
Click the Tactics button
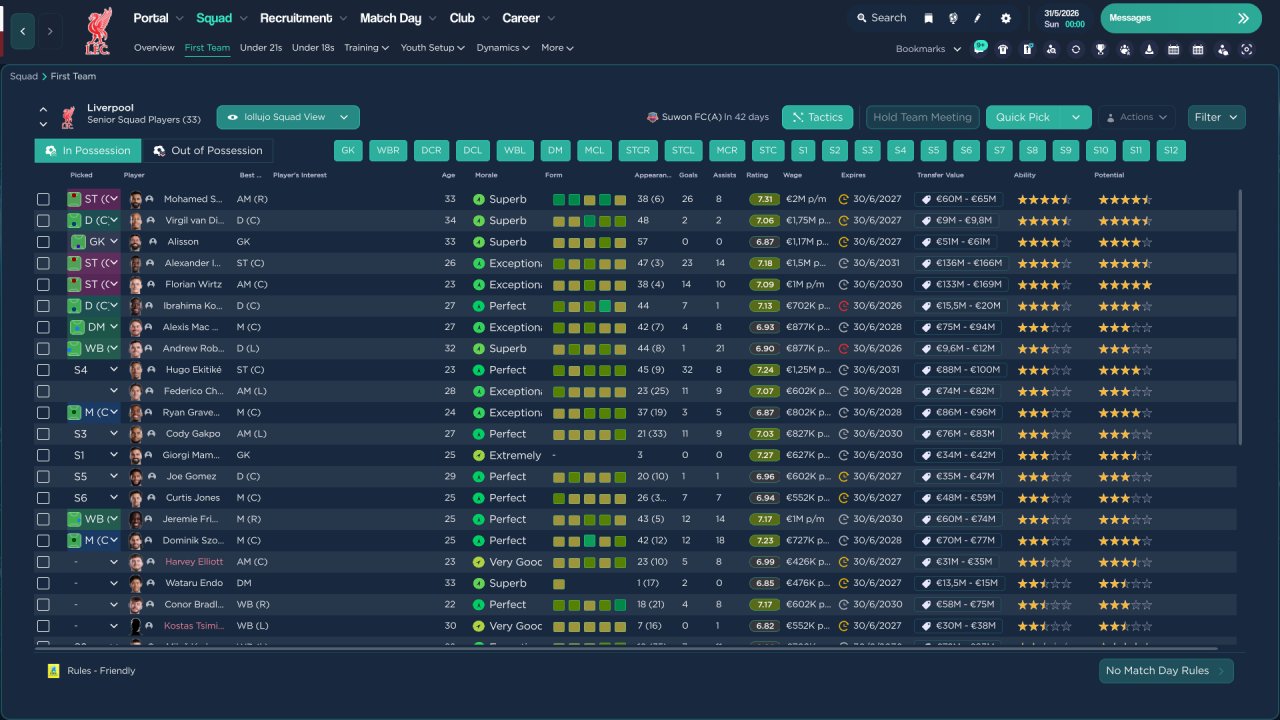tap(817, 117)
